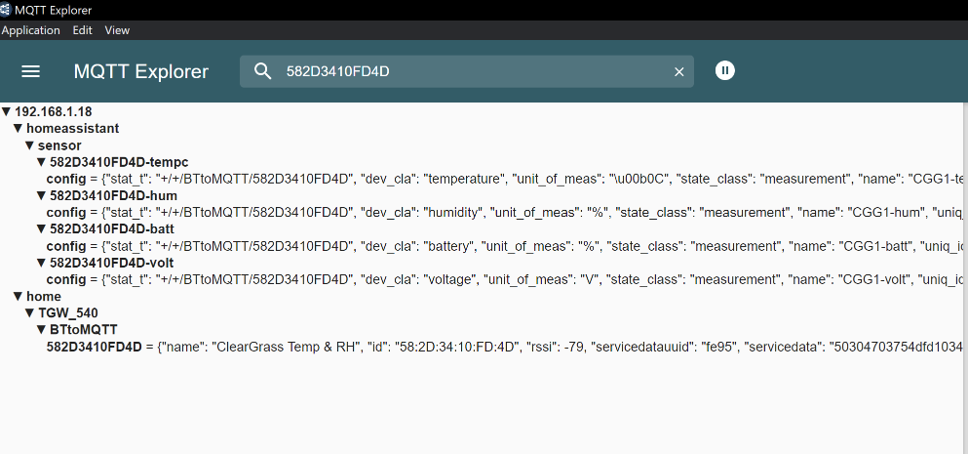Collapse the sensor topic branch
Image resolution: width=968 pixels, height=454 pixels.
tap(30, 146)
